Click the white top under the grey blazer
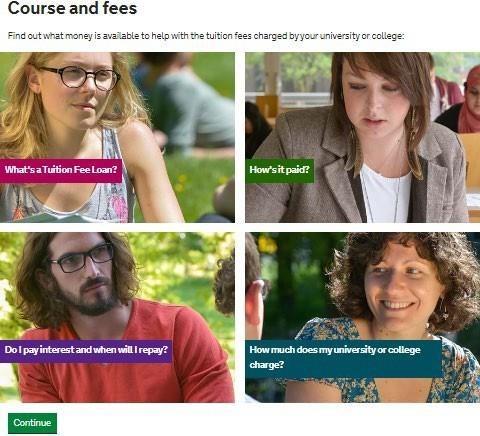The image size is (480, 436). coord(385,195)
